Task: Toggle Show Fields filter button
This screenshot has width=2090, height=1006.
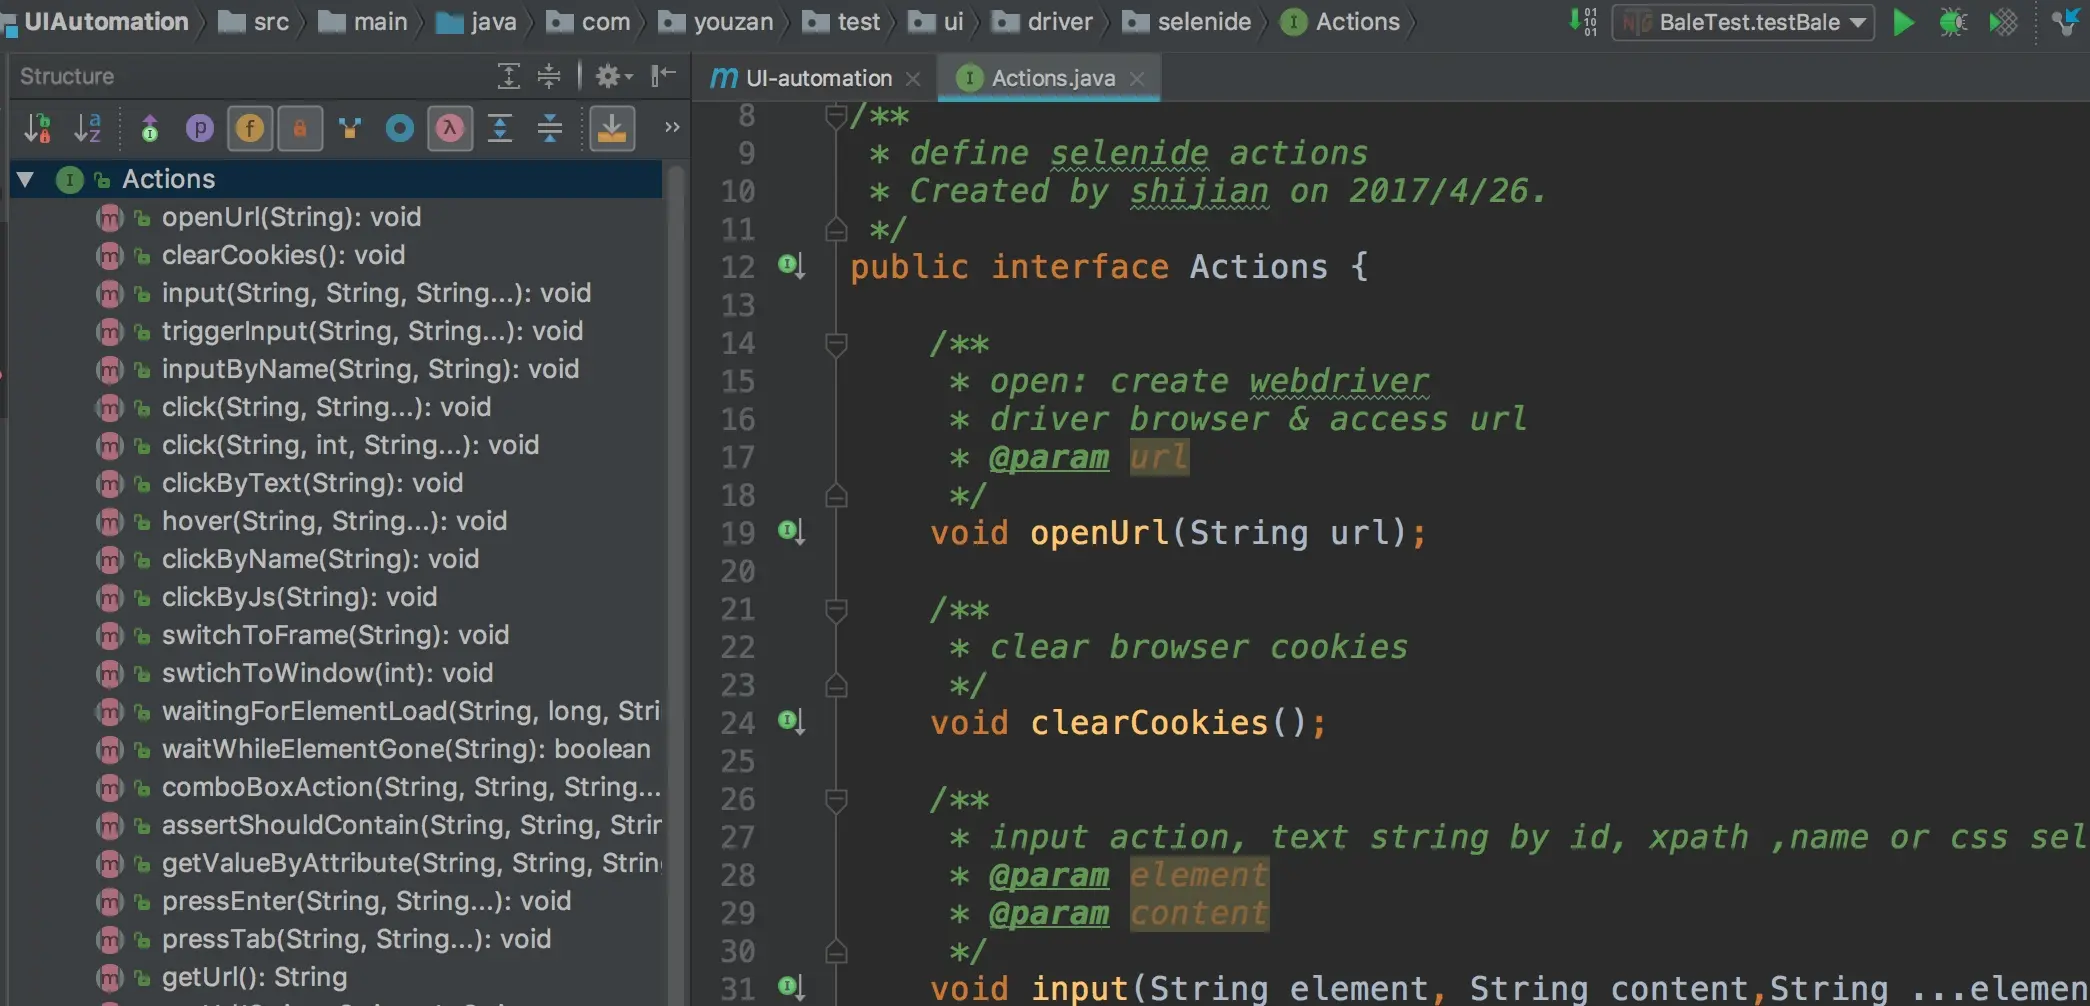Action: click(x=250, y=128)
